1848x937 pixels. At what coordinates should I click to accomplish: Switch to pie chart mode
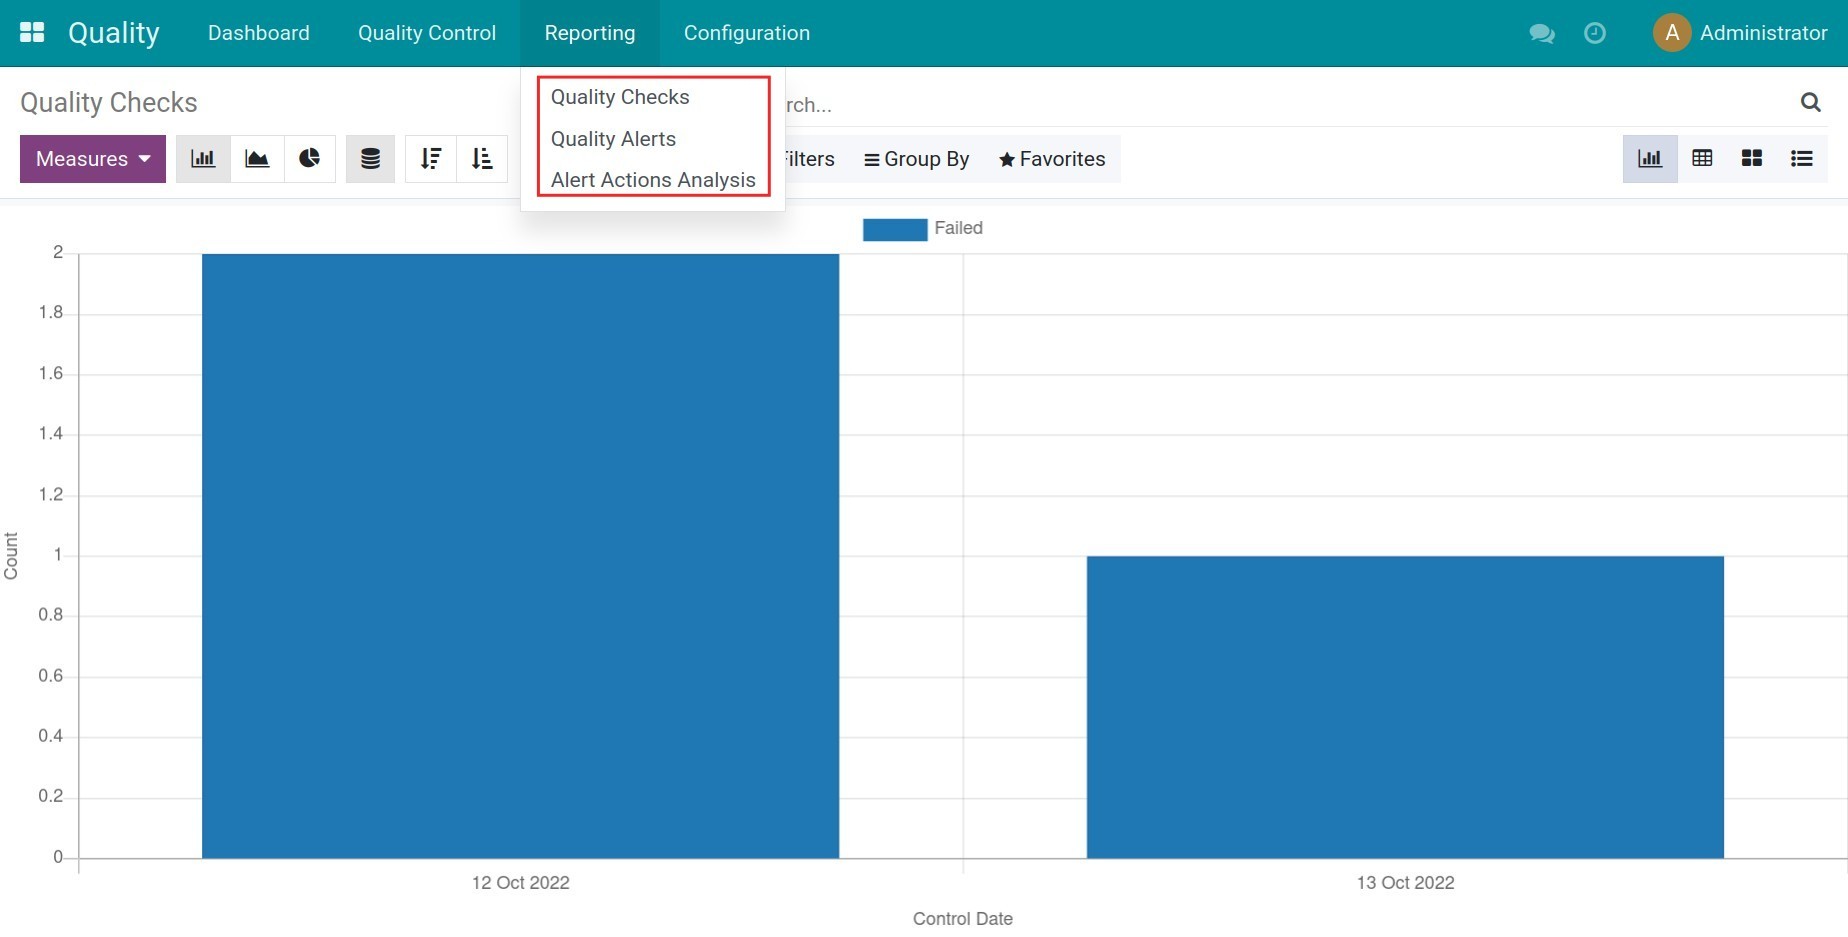[310, 159]
